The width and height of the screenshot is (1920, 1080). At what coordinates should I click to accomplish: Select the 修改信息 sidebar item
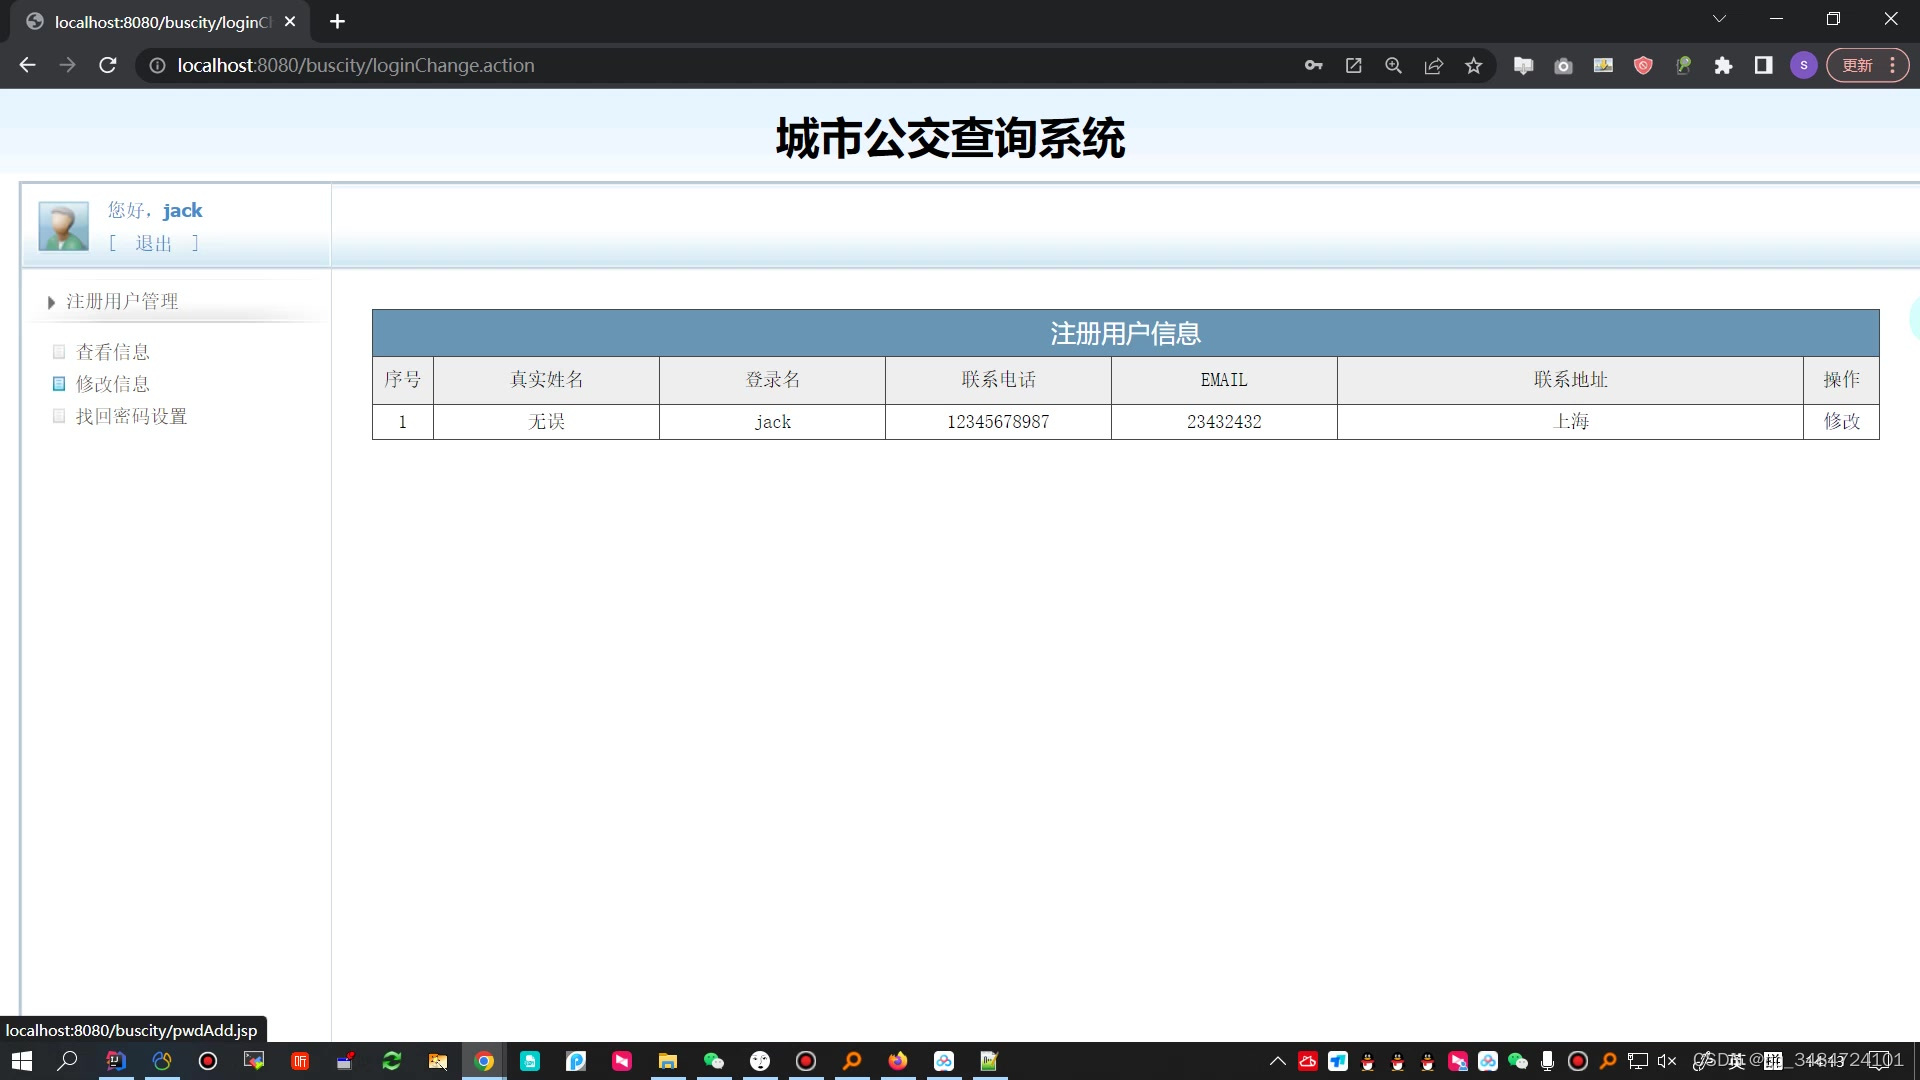click(112, 384)
